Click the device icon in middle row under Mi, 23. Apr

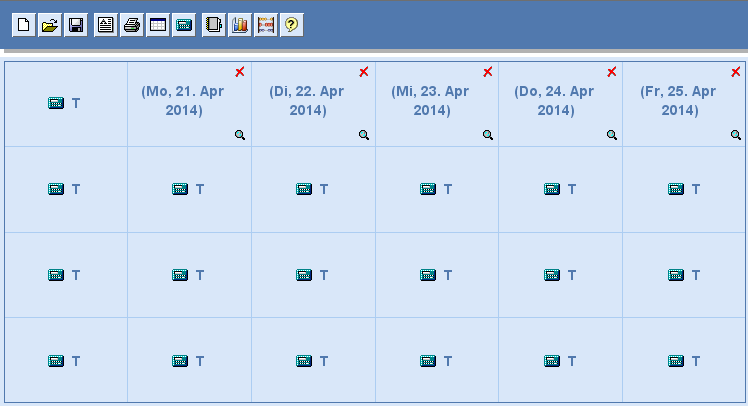point(428,275)
